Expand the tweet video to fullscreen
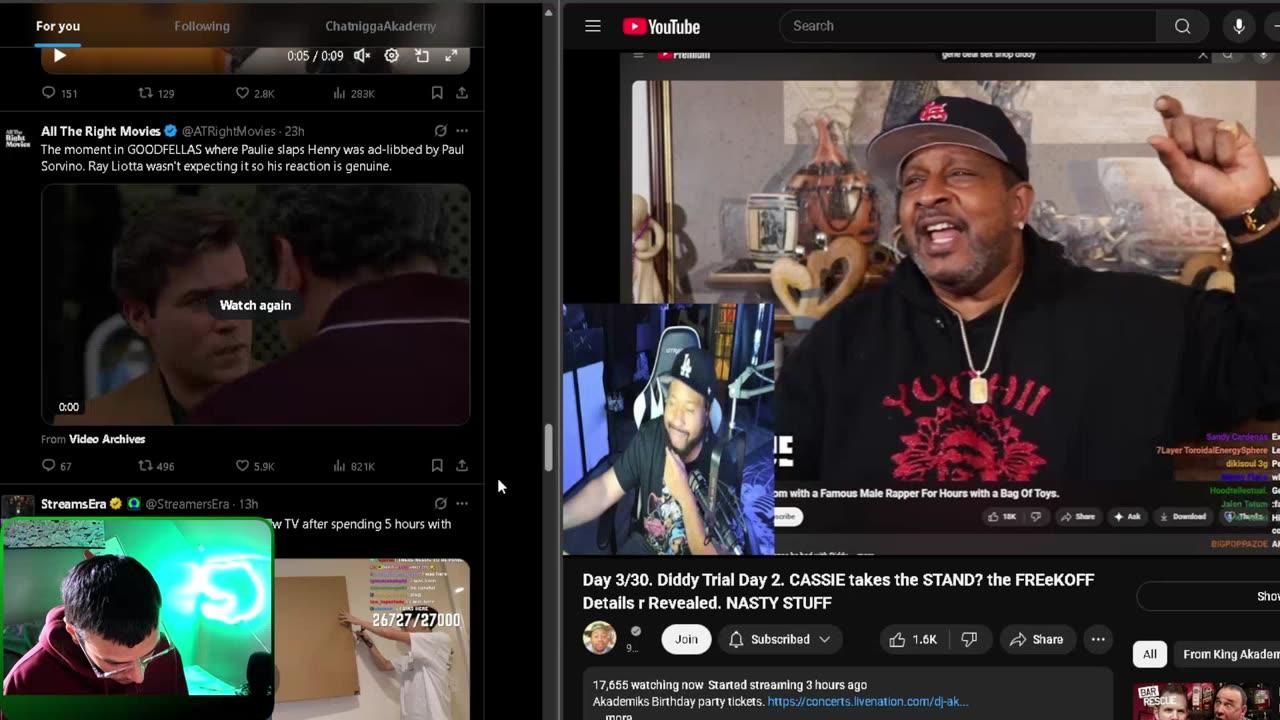Viewport: 1280px width, 720px height. pyautogui.click(x=452, y=56)
